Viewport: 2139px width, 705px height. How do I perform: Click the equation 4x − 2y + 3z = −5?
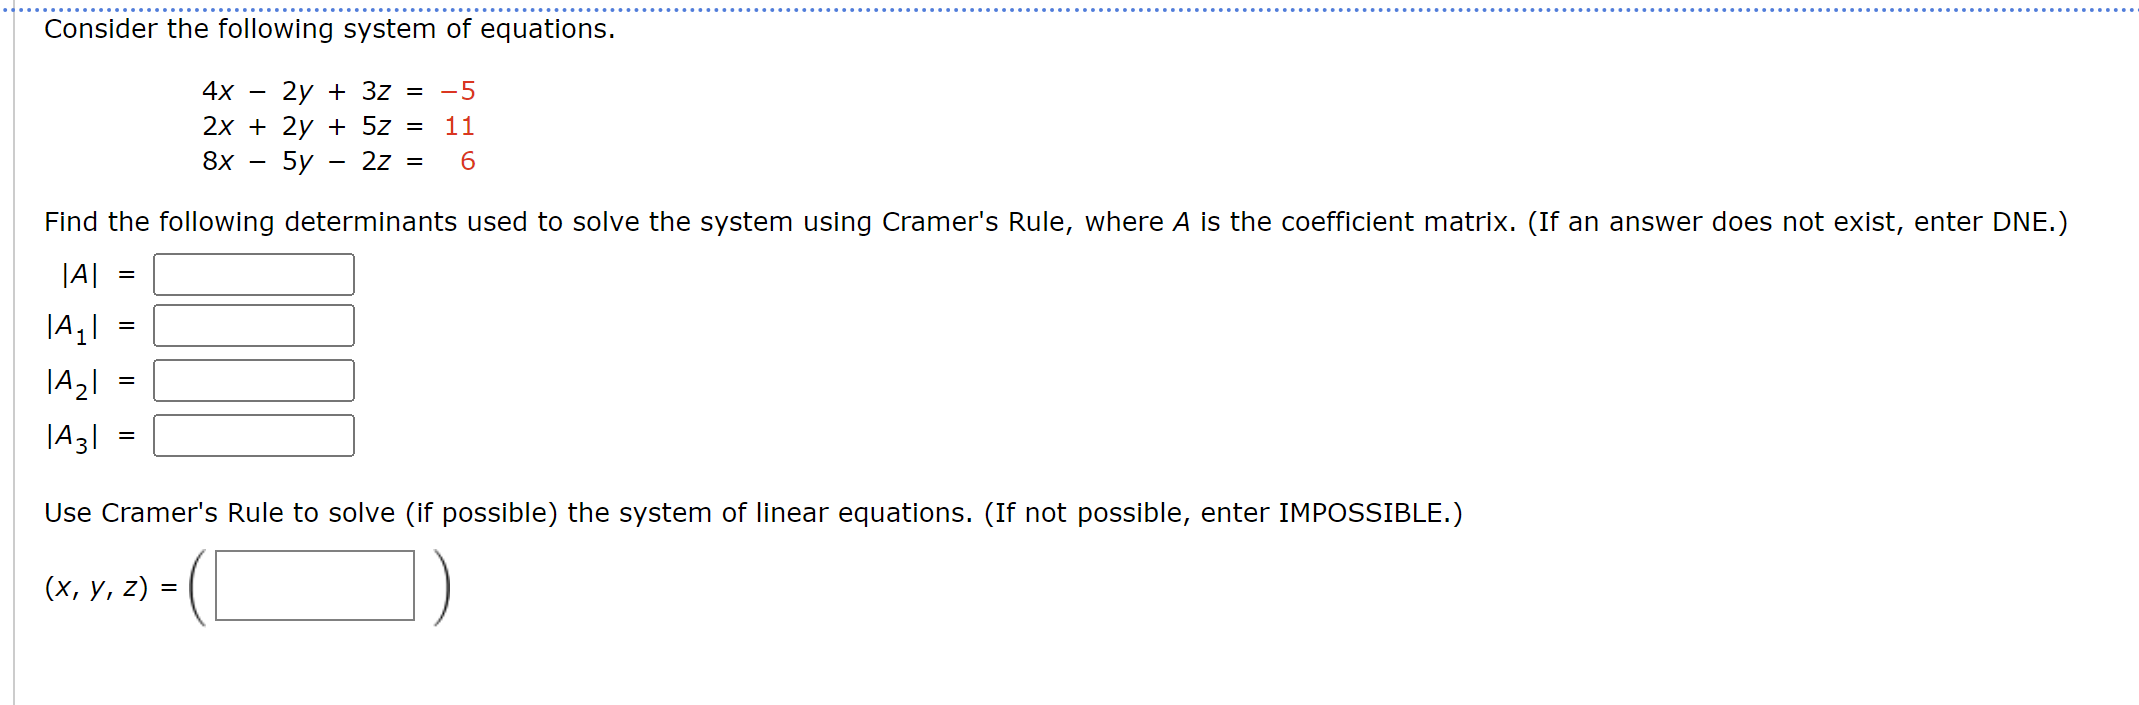pyautogui.click(x=338, y=91)
